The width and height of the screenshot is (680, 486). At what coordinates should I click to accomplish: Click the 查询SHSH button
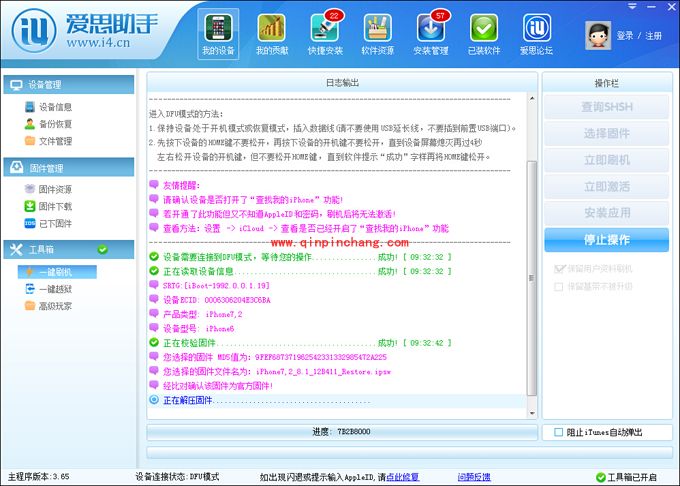[x=606, y=107]
